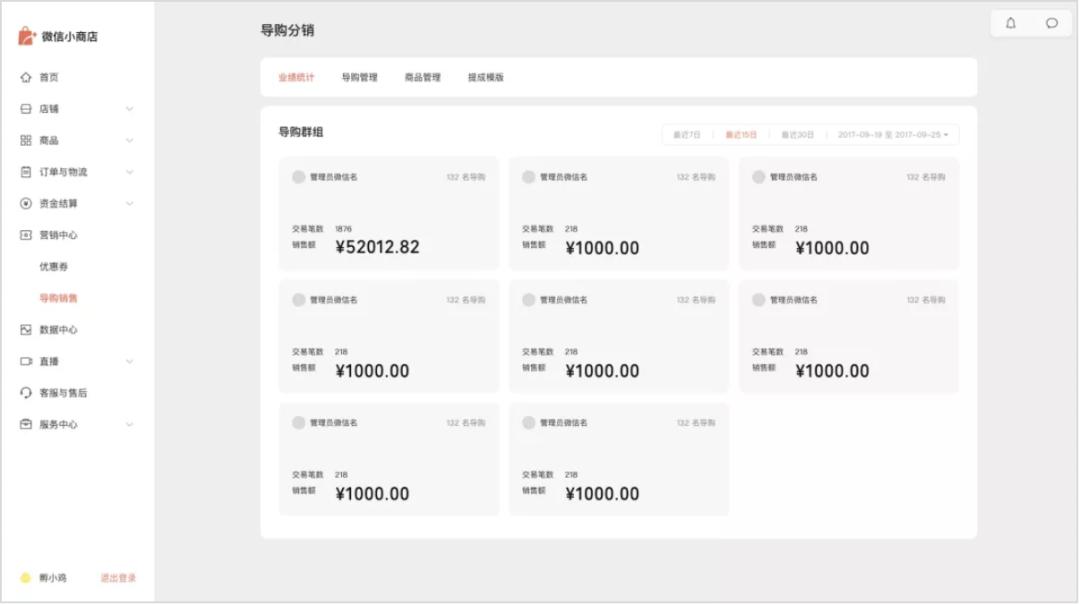Open the guide group card showing ¥52012.82

(x=388, y=213)
